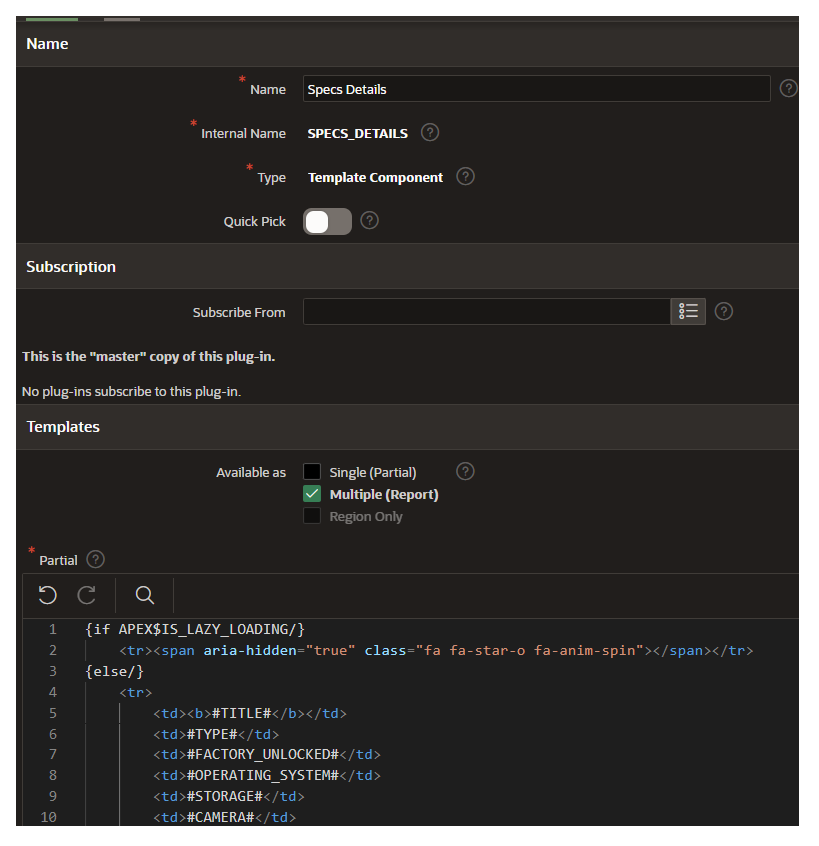Toggle the Quick Pick switch
Image resolution: width=819 pixels, height=846 pixels.
pos(327,221)
